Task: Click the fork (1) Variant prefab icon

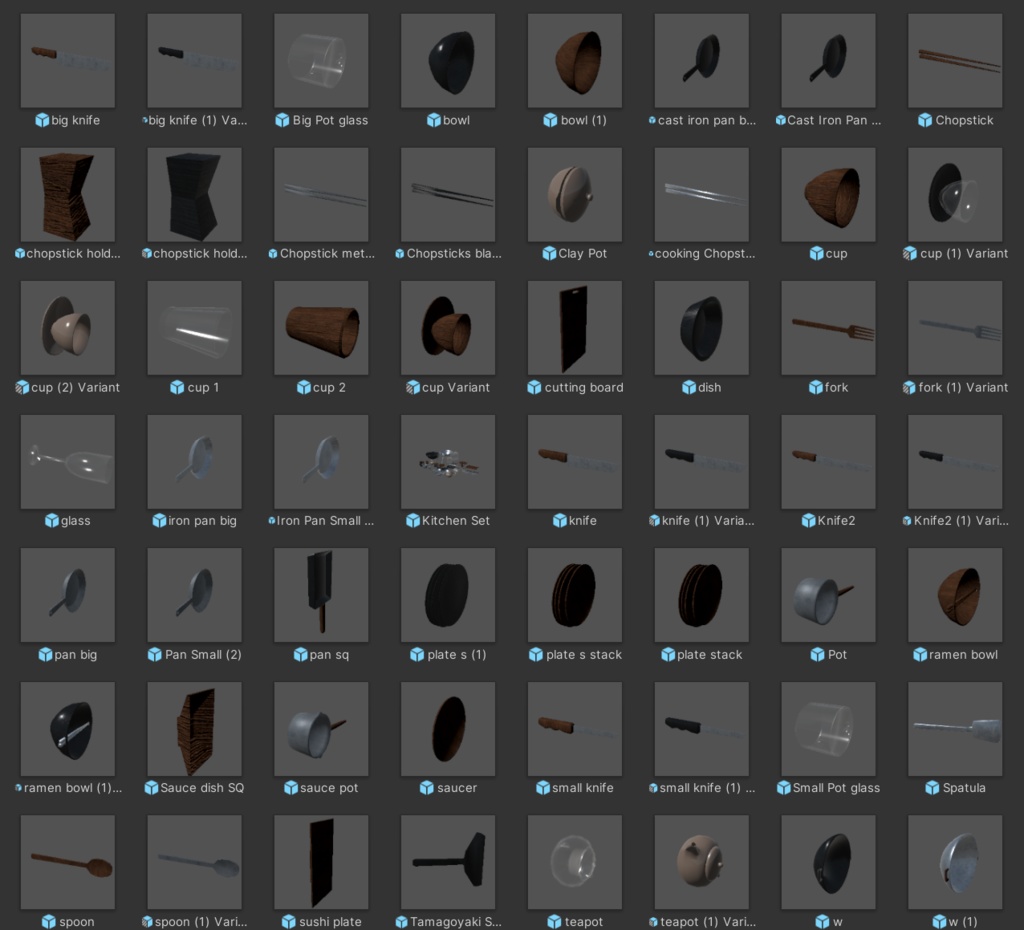Action: click(x=909, y=387)
